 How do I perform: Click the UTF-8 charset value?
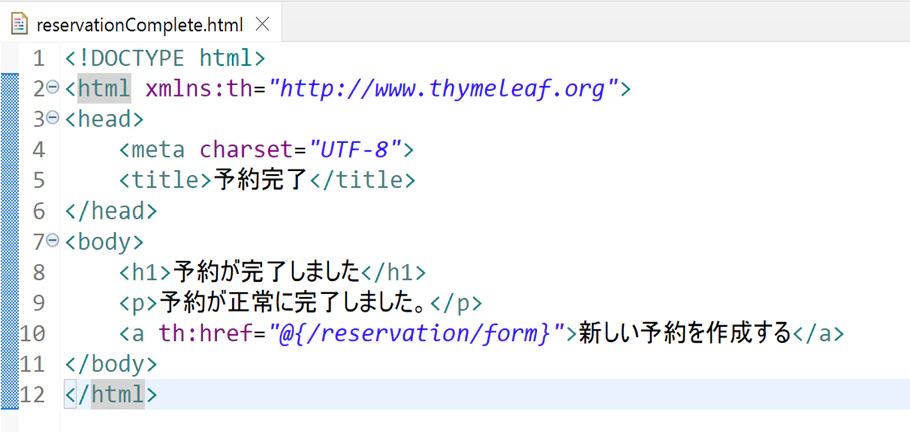pyautogui.click(x=356, y=150)
